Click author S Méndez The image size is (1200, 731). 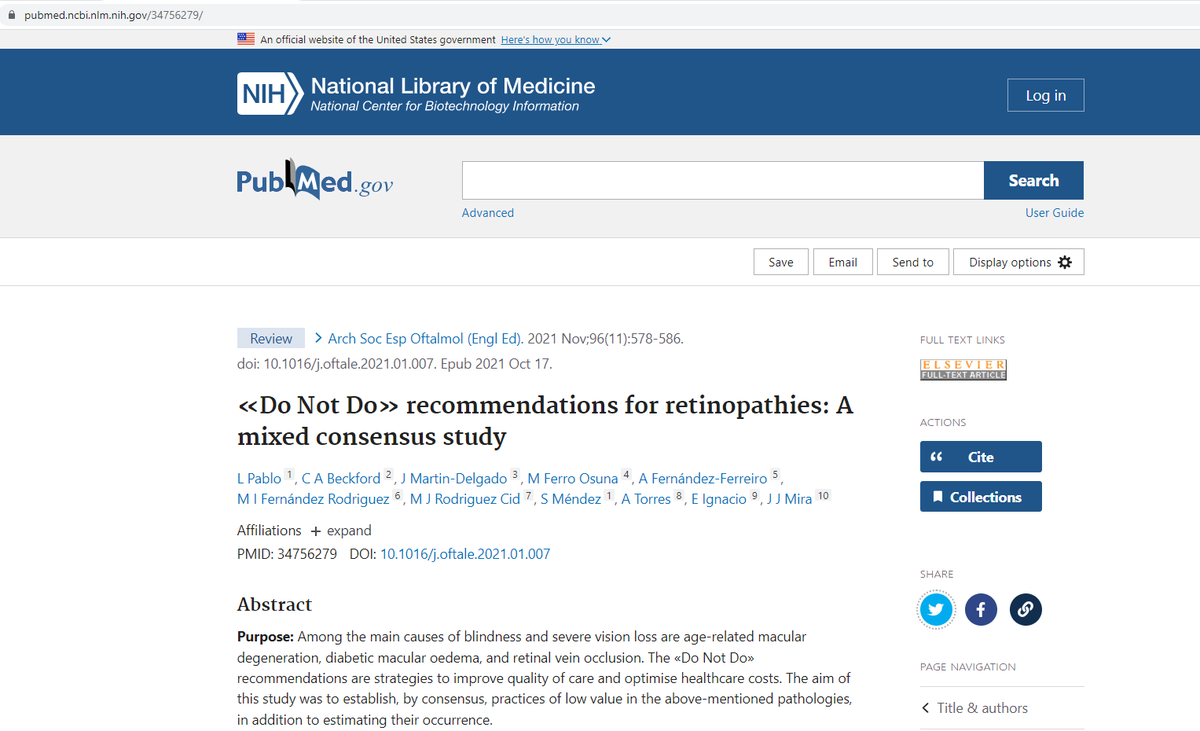(x=571, y=499)
